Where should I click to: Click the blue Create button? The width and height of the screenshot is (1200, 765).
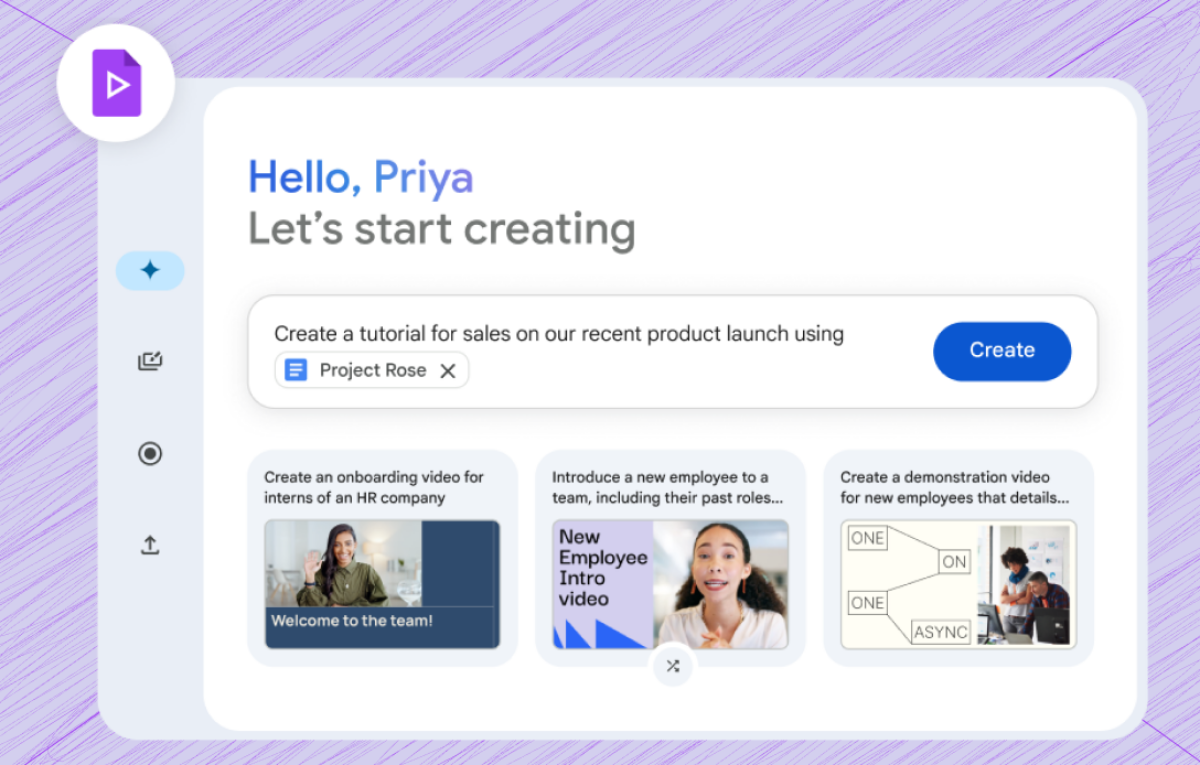pos(1002,351)
